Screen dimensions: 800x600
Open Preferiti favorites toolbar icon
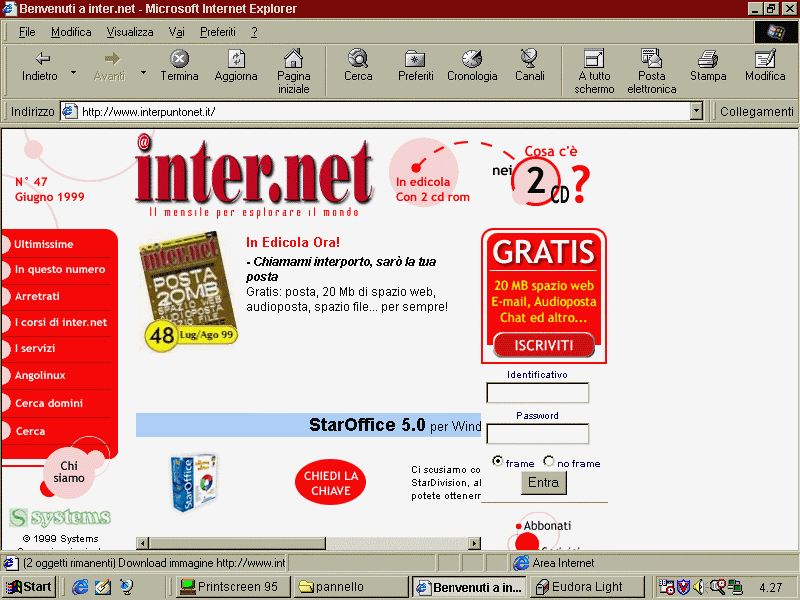415,66
